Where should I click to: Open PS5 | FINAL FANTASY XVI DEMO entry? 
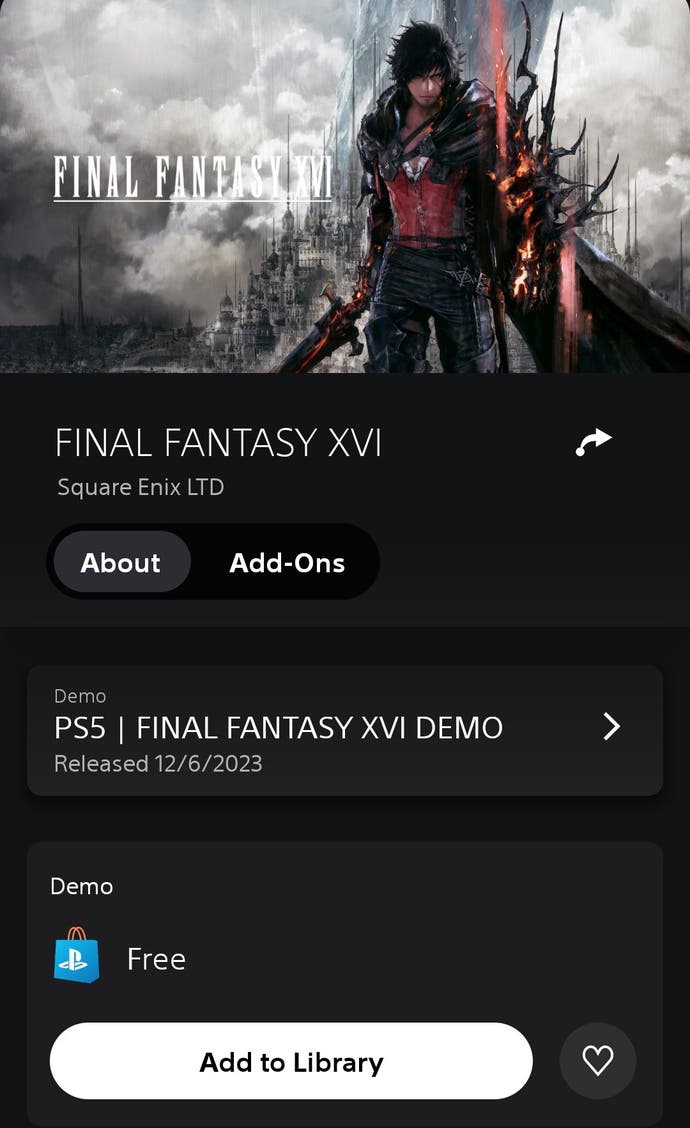click(345, 730)
